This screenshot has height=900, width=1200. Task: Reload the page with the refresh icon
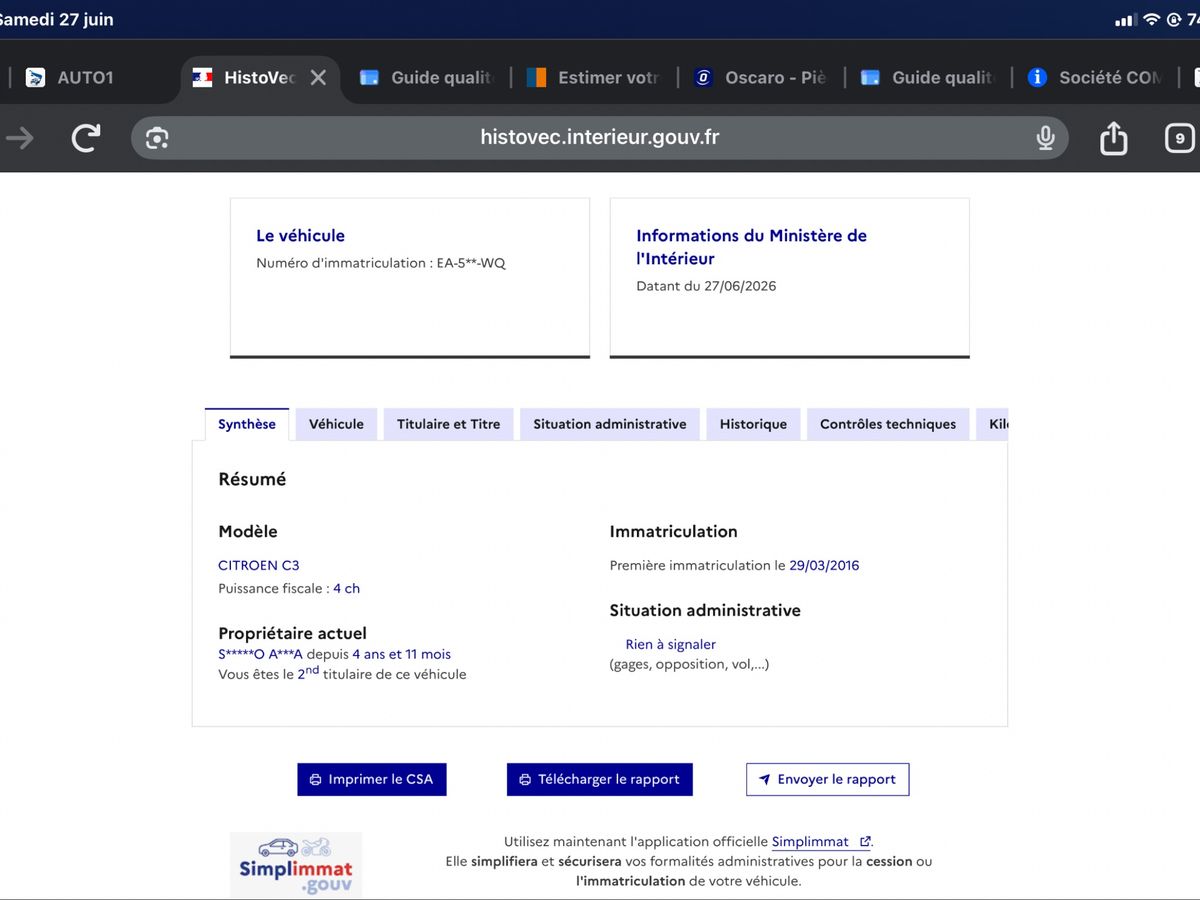pyautogui.click(x=86, y=138)
